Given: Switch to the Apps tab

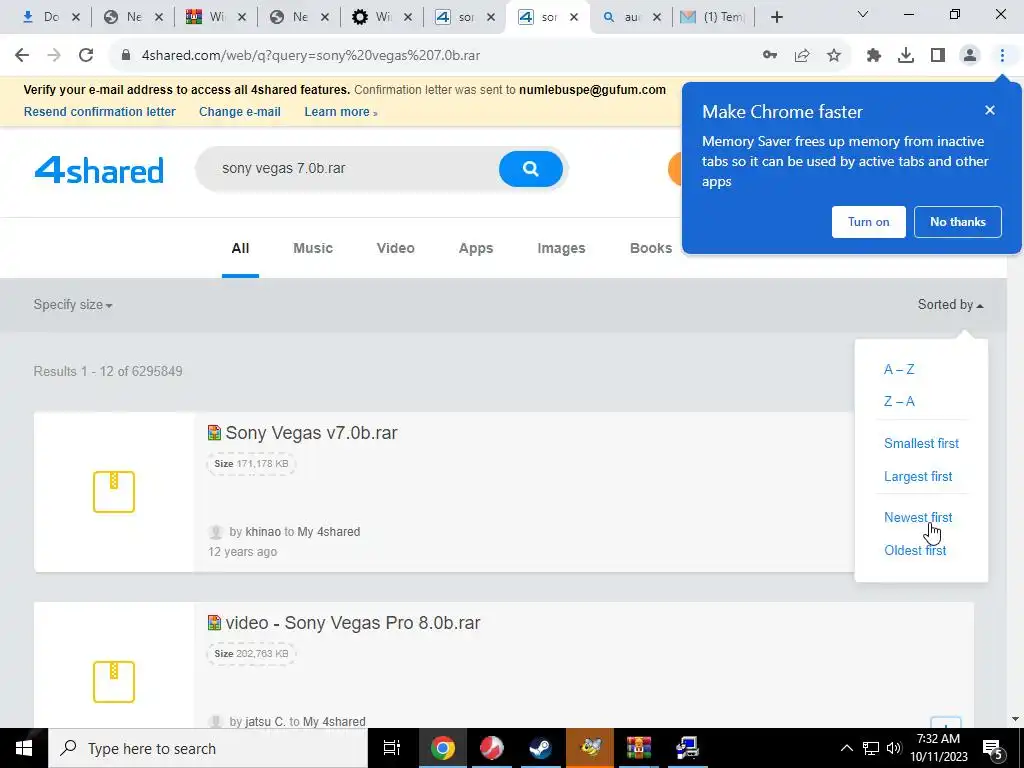Looking at the screenshot, I should [x=475, y=248].
